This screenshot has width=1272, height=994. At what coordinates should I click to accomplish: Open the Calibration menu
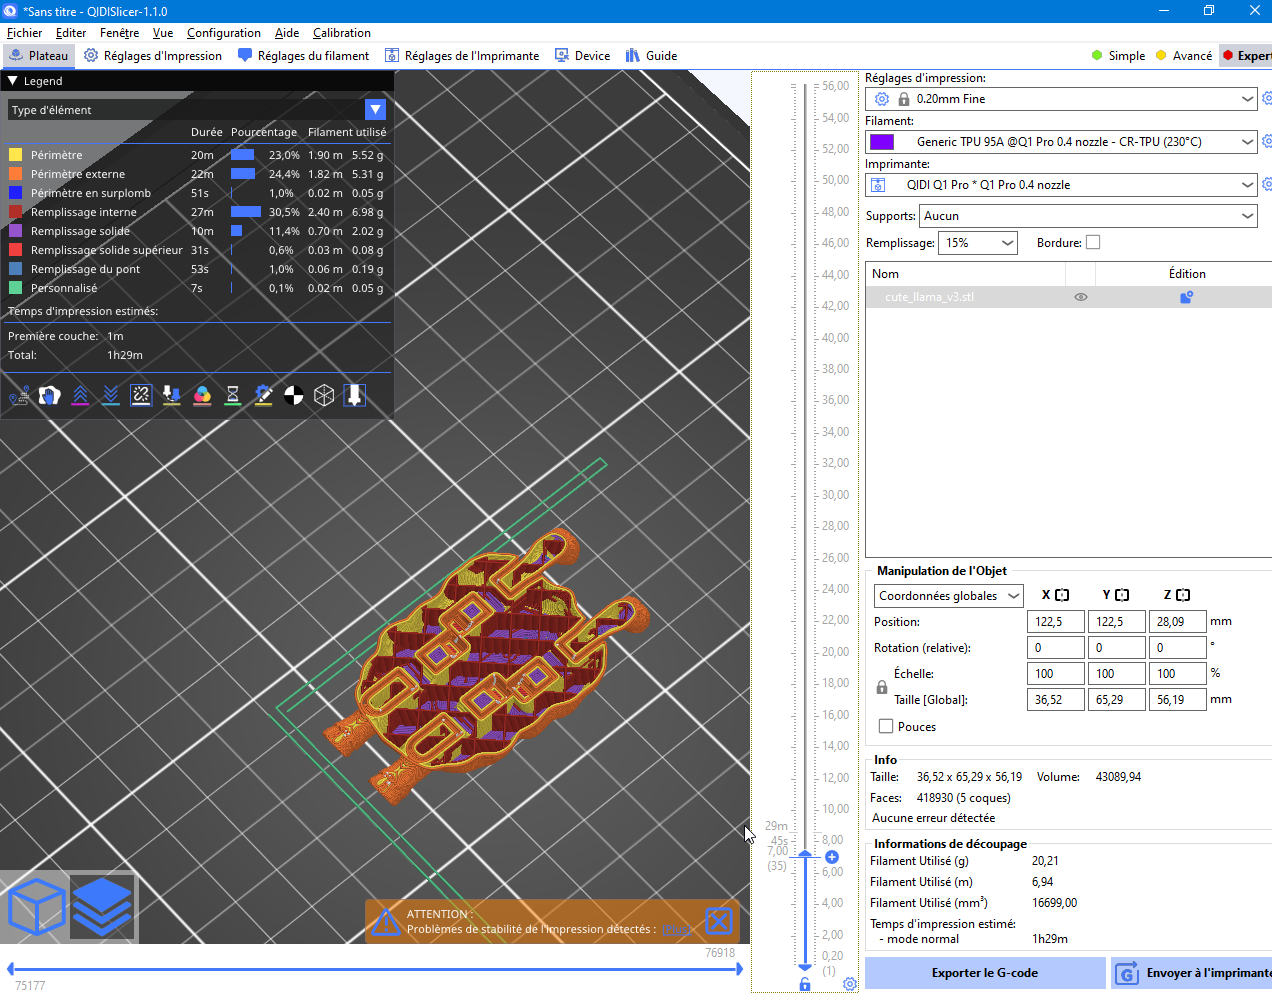(x=342, y=33)
